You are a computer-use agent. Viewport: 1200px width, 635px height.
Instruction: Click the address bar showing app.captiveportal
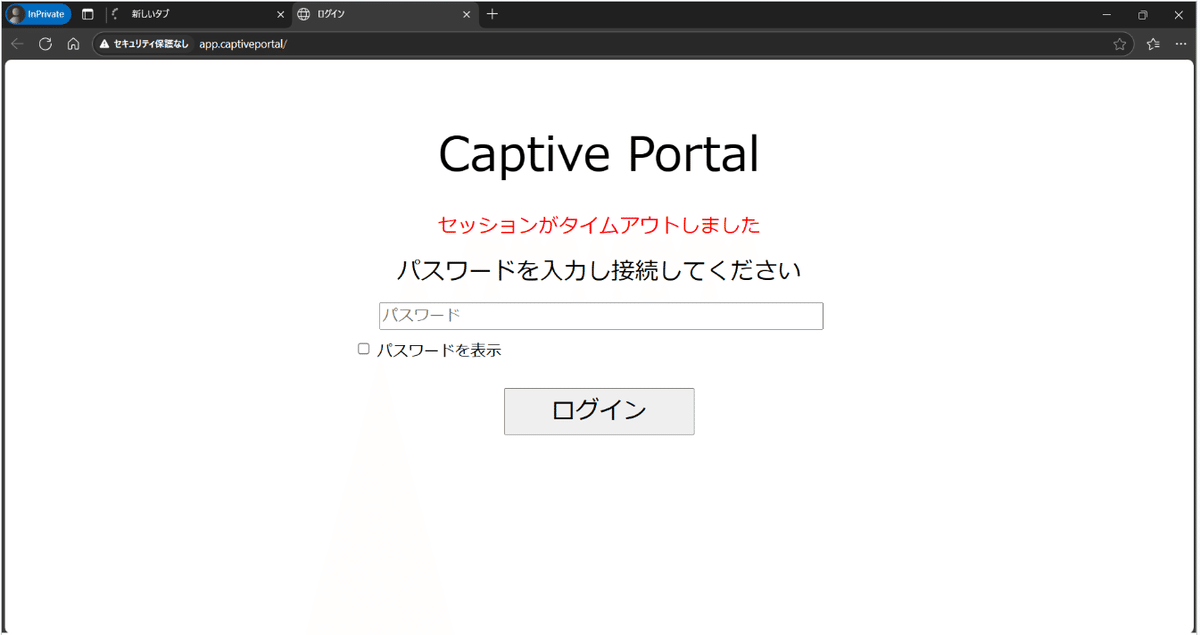click(243, 44)
